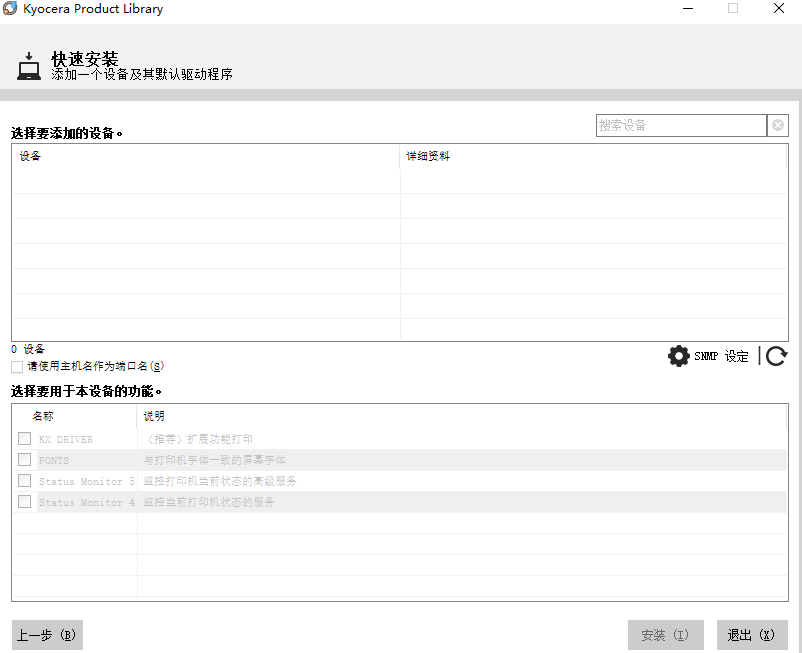The height and width of the screenshot is (653, 802).
Task: Click the gray X inside the 搜索设备 field
Action: coord(777,125)
